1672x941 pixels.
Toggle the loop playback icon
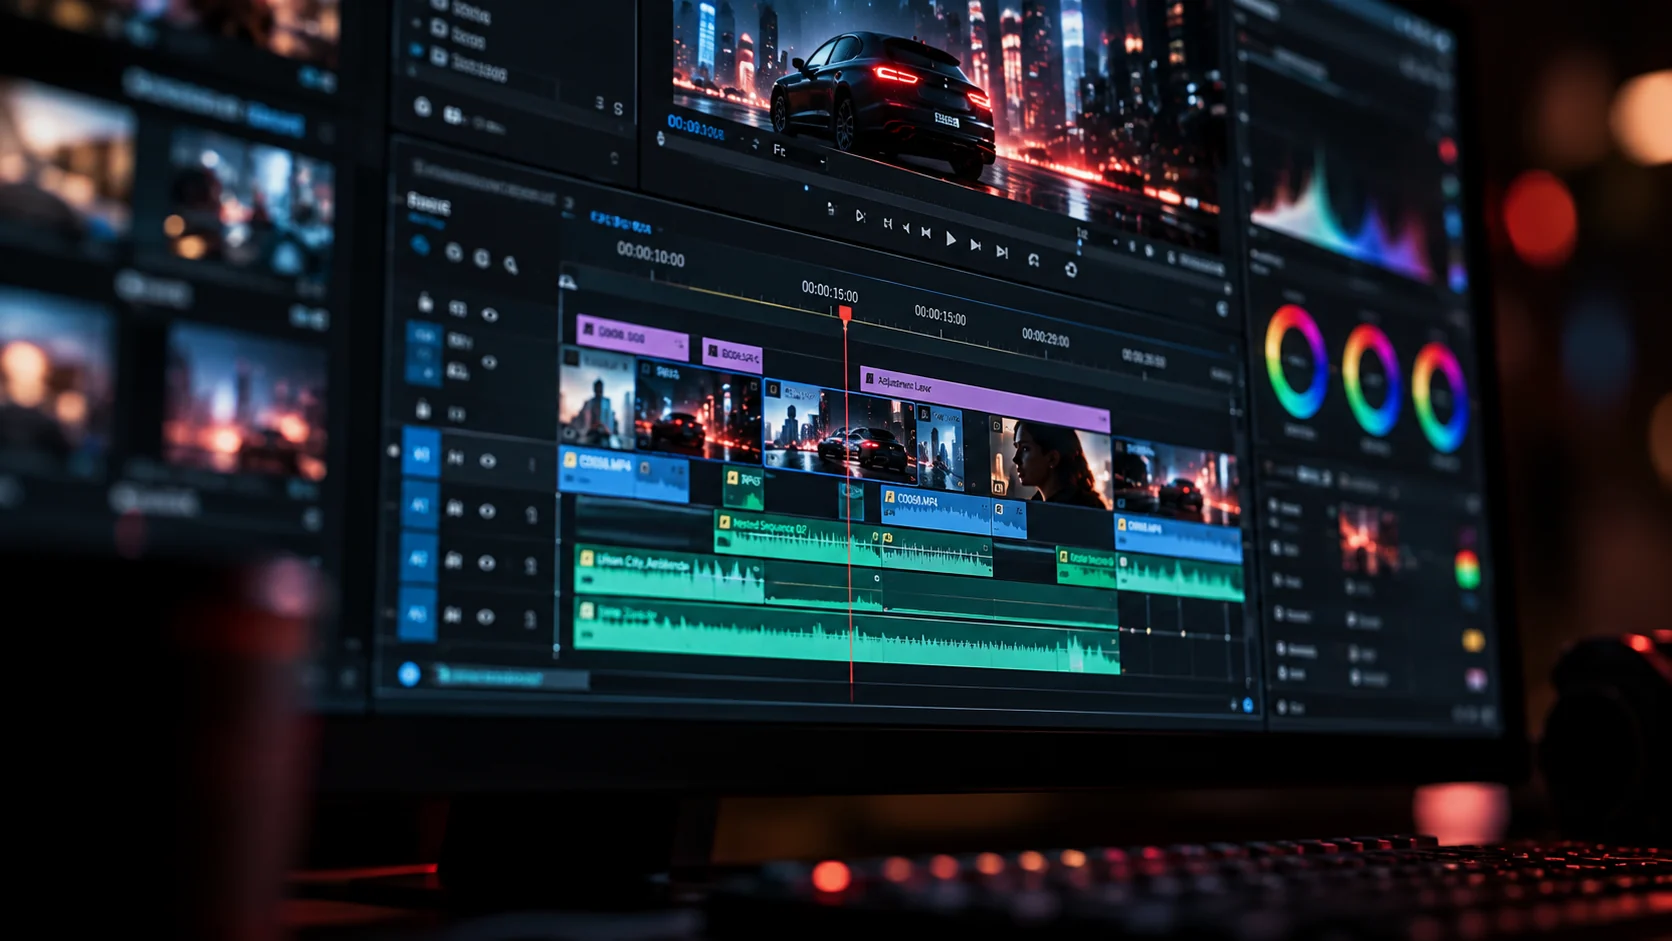(1034, 260)
